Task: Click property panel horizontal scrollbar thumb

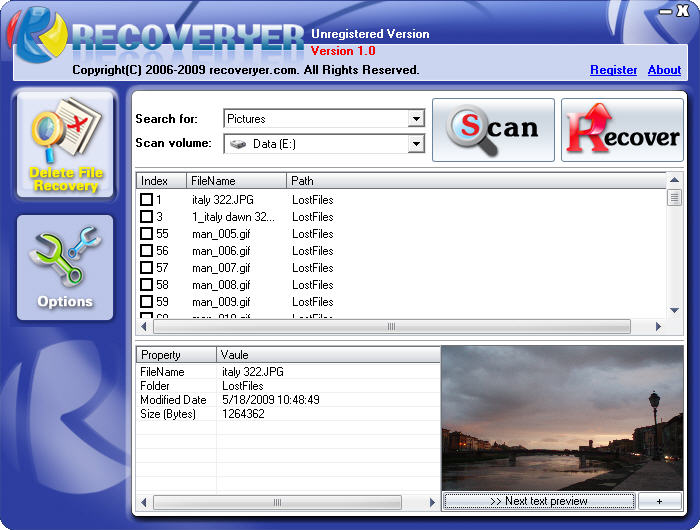Action: [x=277, y=502]
